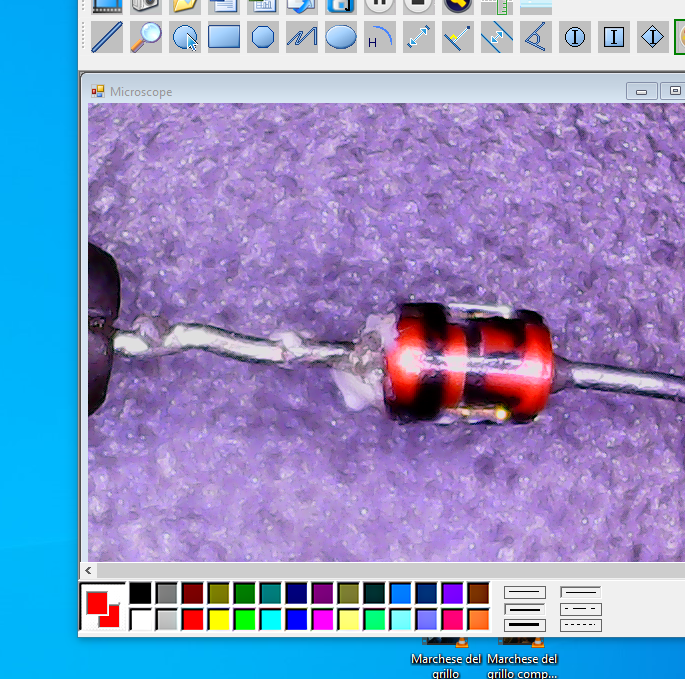Screen dimensions: 685x679
Task: Select the rectangle measurement tool
Action: click(224, 37)
